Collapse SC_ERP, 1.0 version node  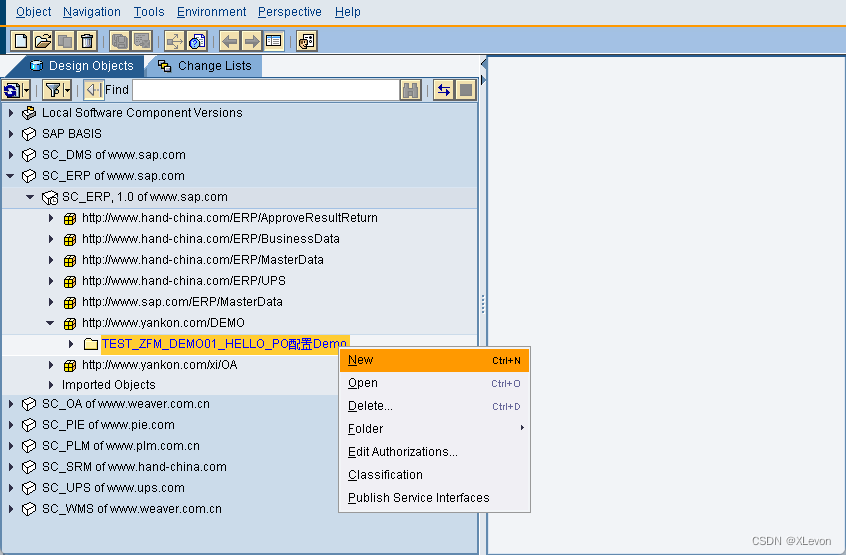pos(30,197)
